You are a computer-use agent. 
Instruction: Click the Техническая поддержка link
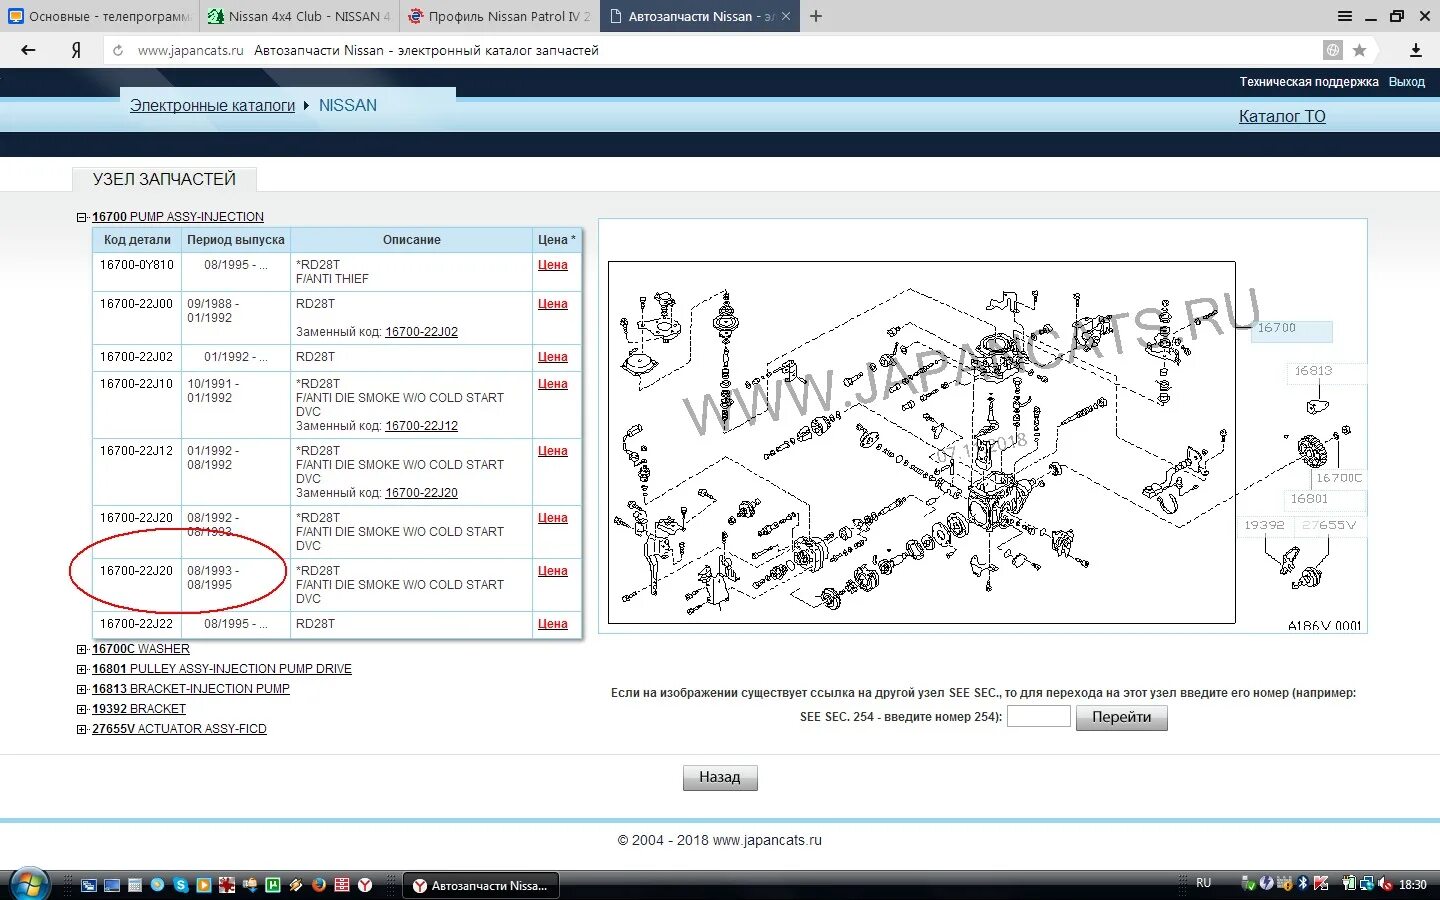[x=1309, y=82]
